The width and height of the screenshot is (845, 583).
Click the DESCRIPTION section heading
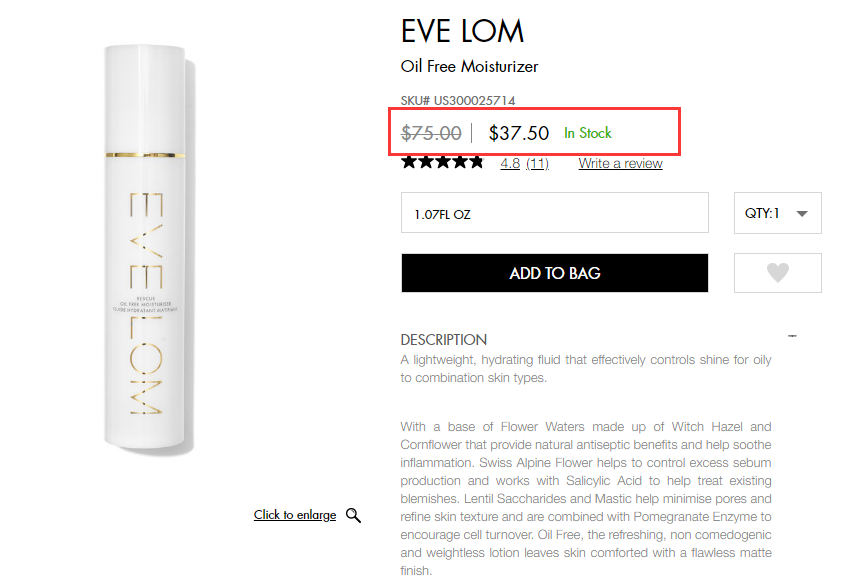443,340
